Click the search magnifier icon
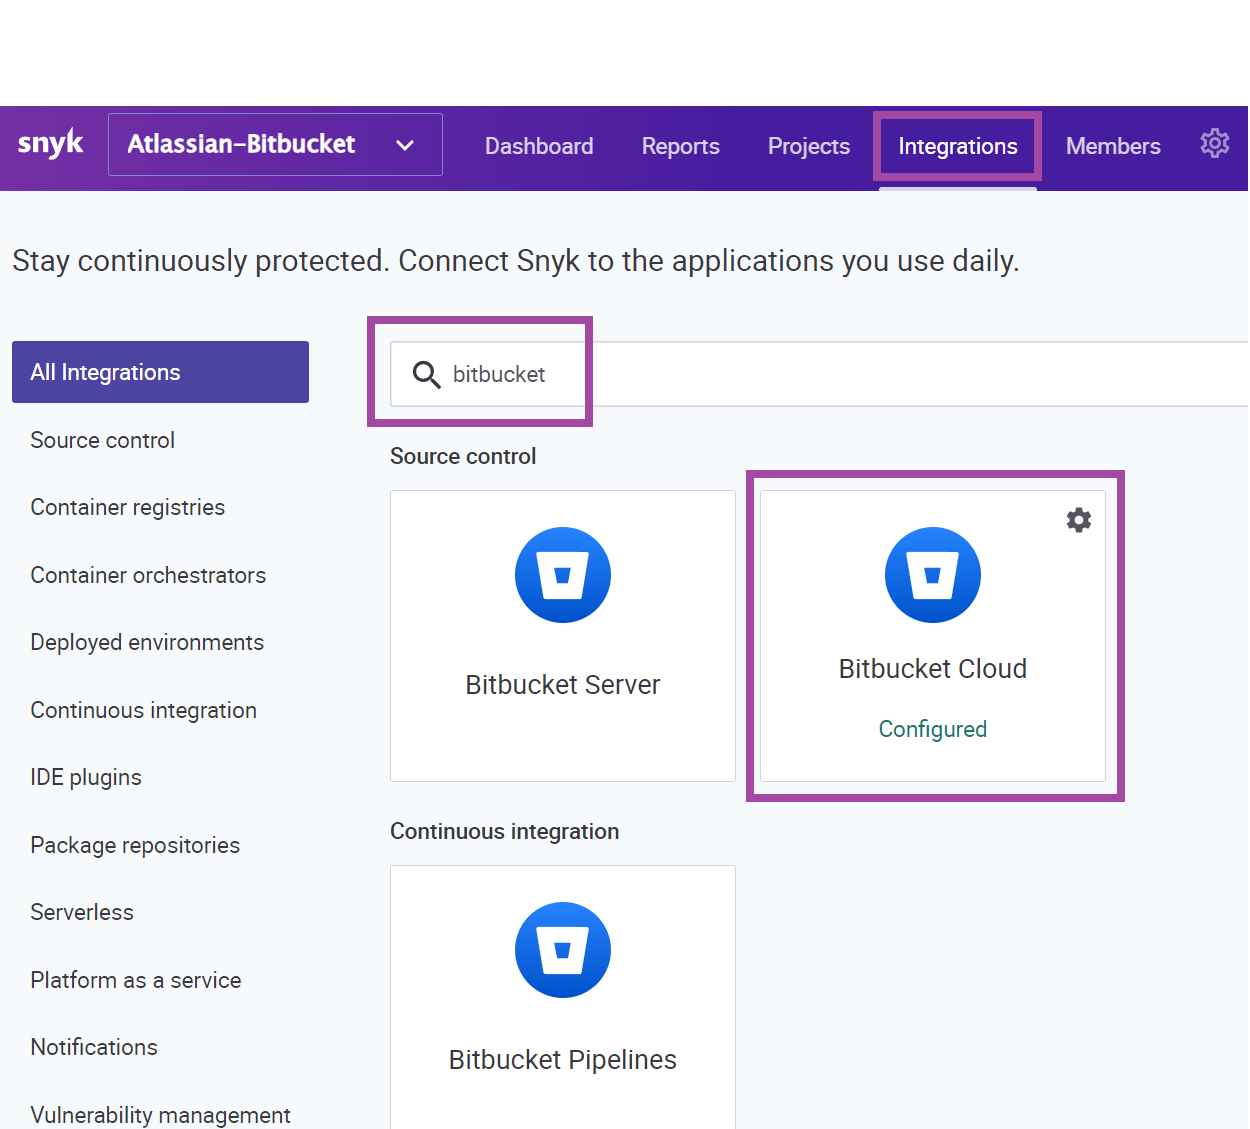Viewport: 1250px width, 1129px height. point(426,374)
